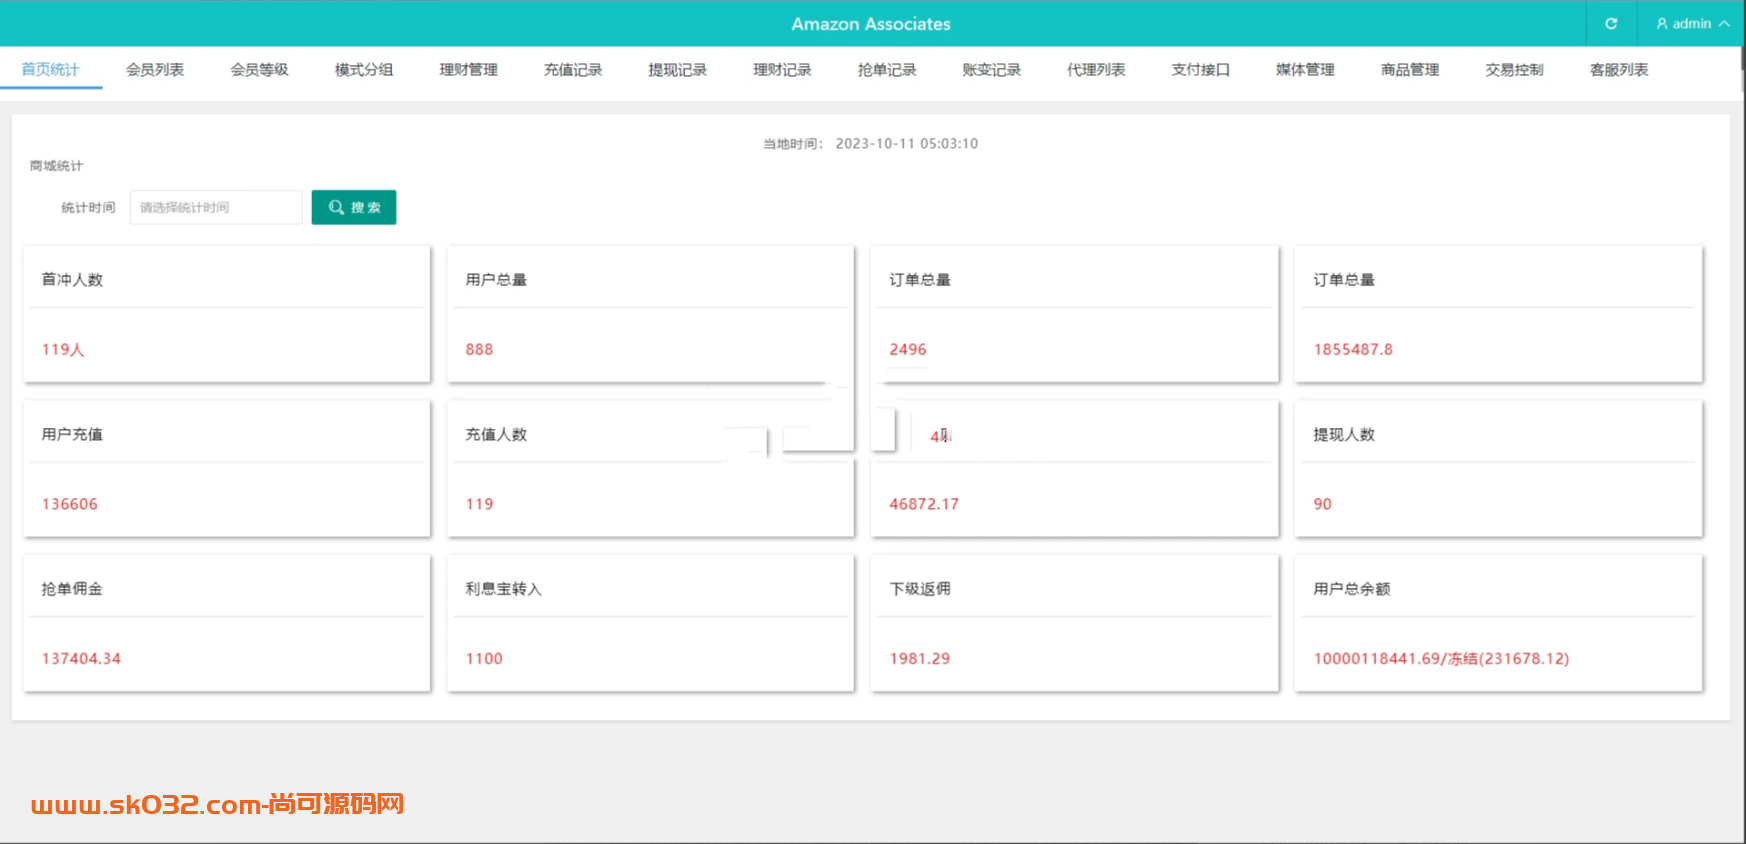Screen dimensions: 1746x844
Task: Select the 支付接口 tab
Action: pos(1200,70)
